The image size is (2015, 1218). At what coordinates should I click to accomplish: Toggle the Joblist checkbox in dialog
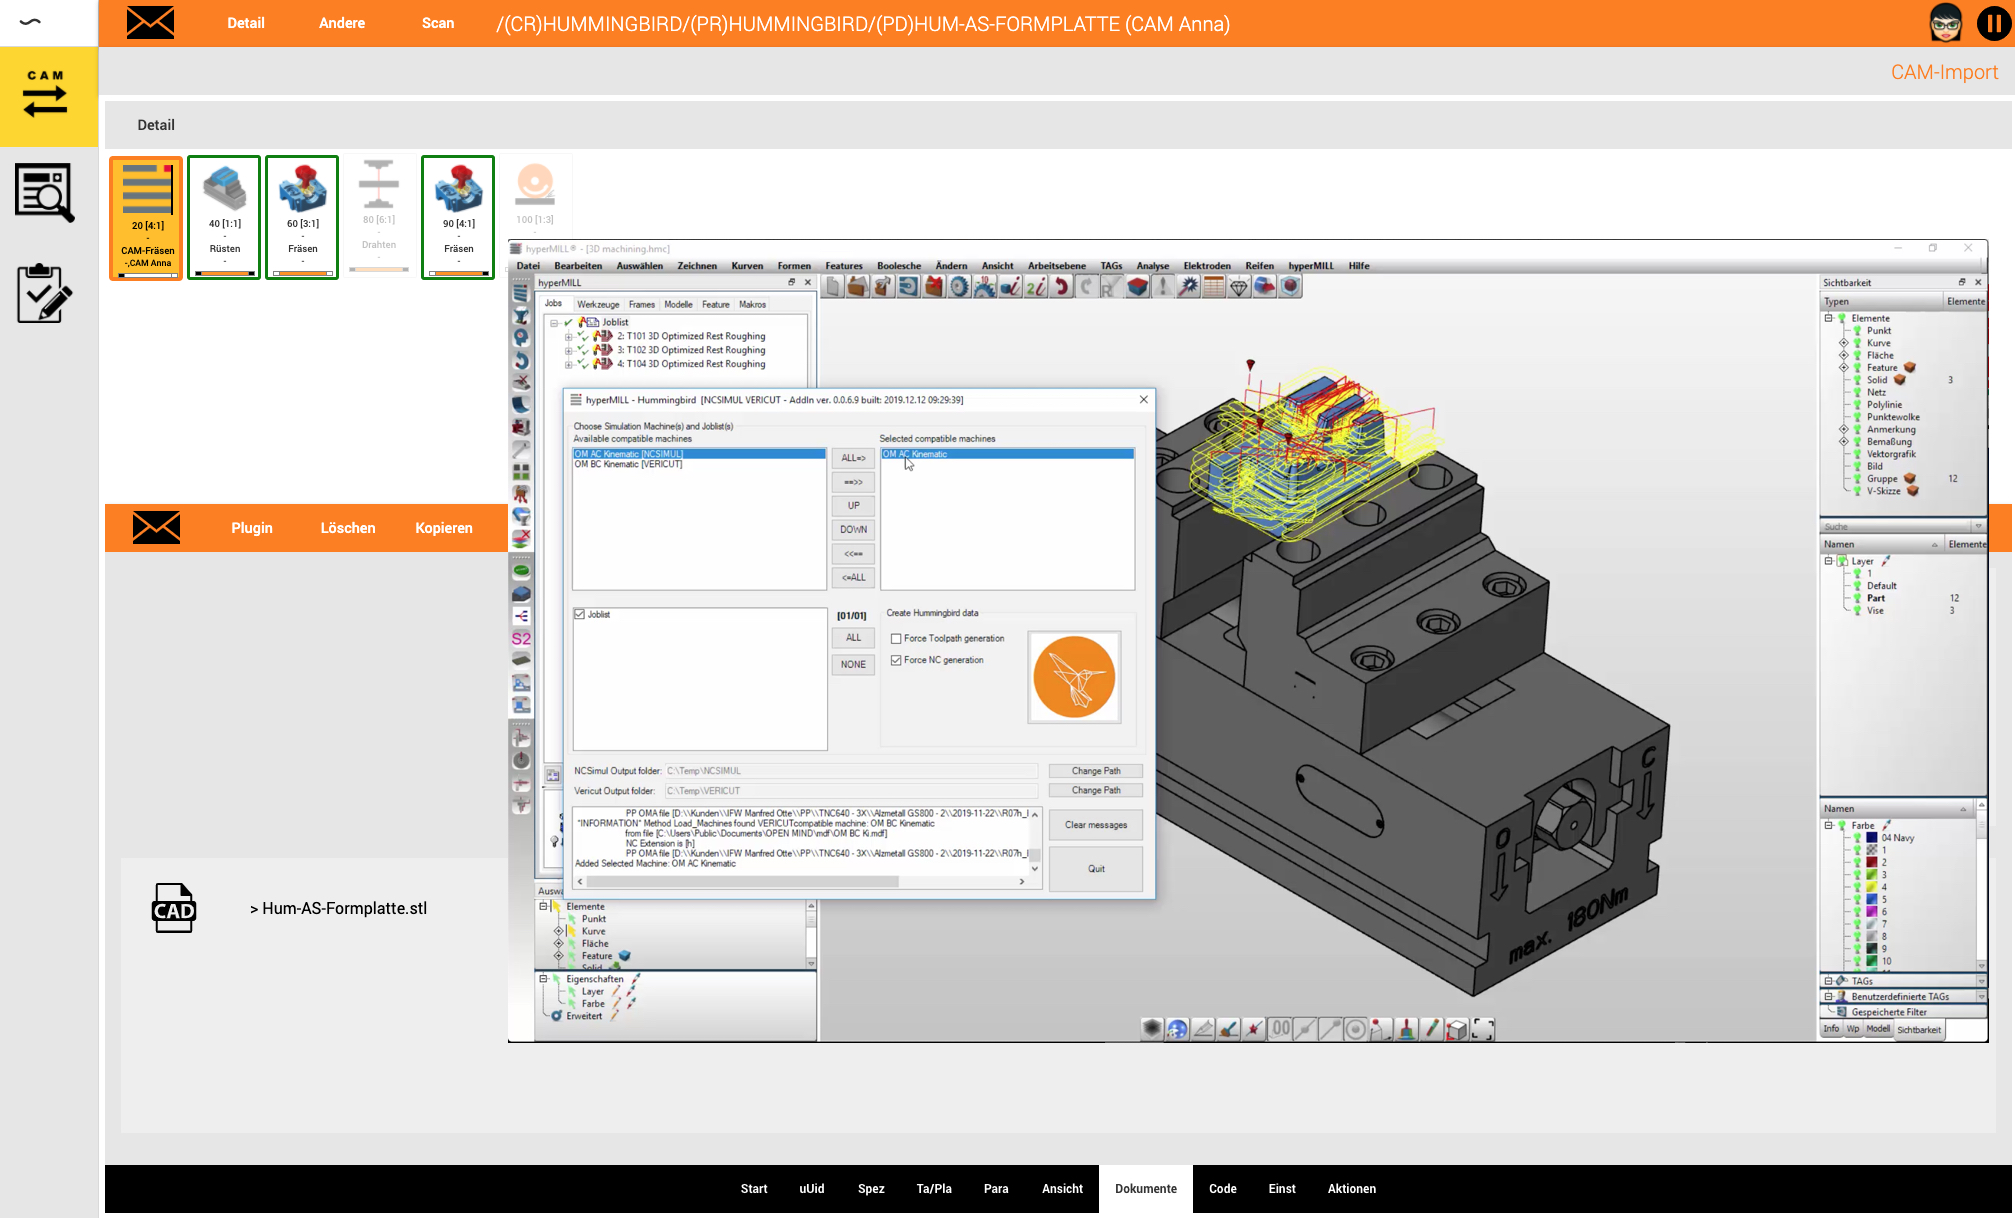pyautogui.click(x=580, y=614)
